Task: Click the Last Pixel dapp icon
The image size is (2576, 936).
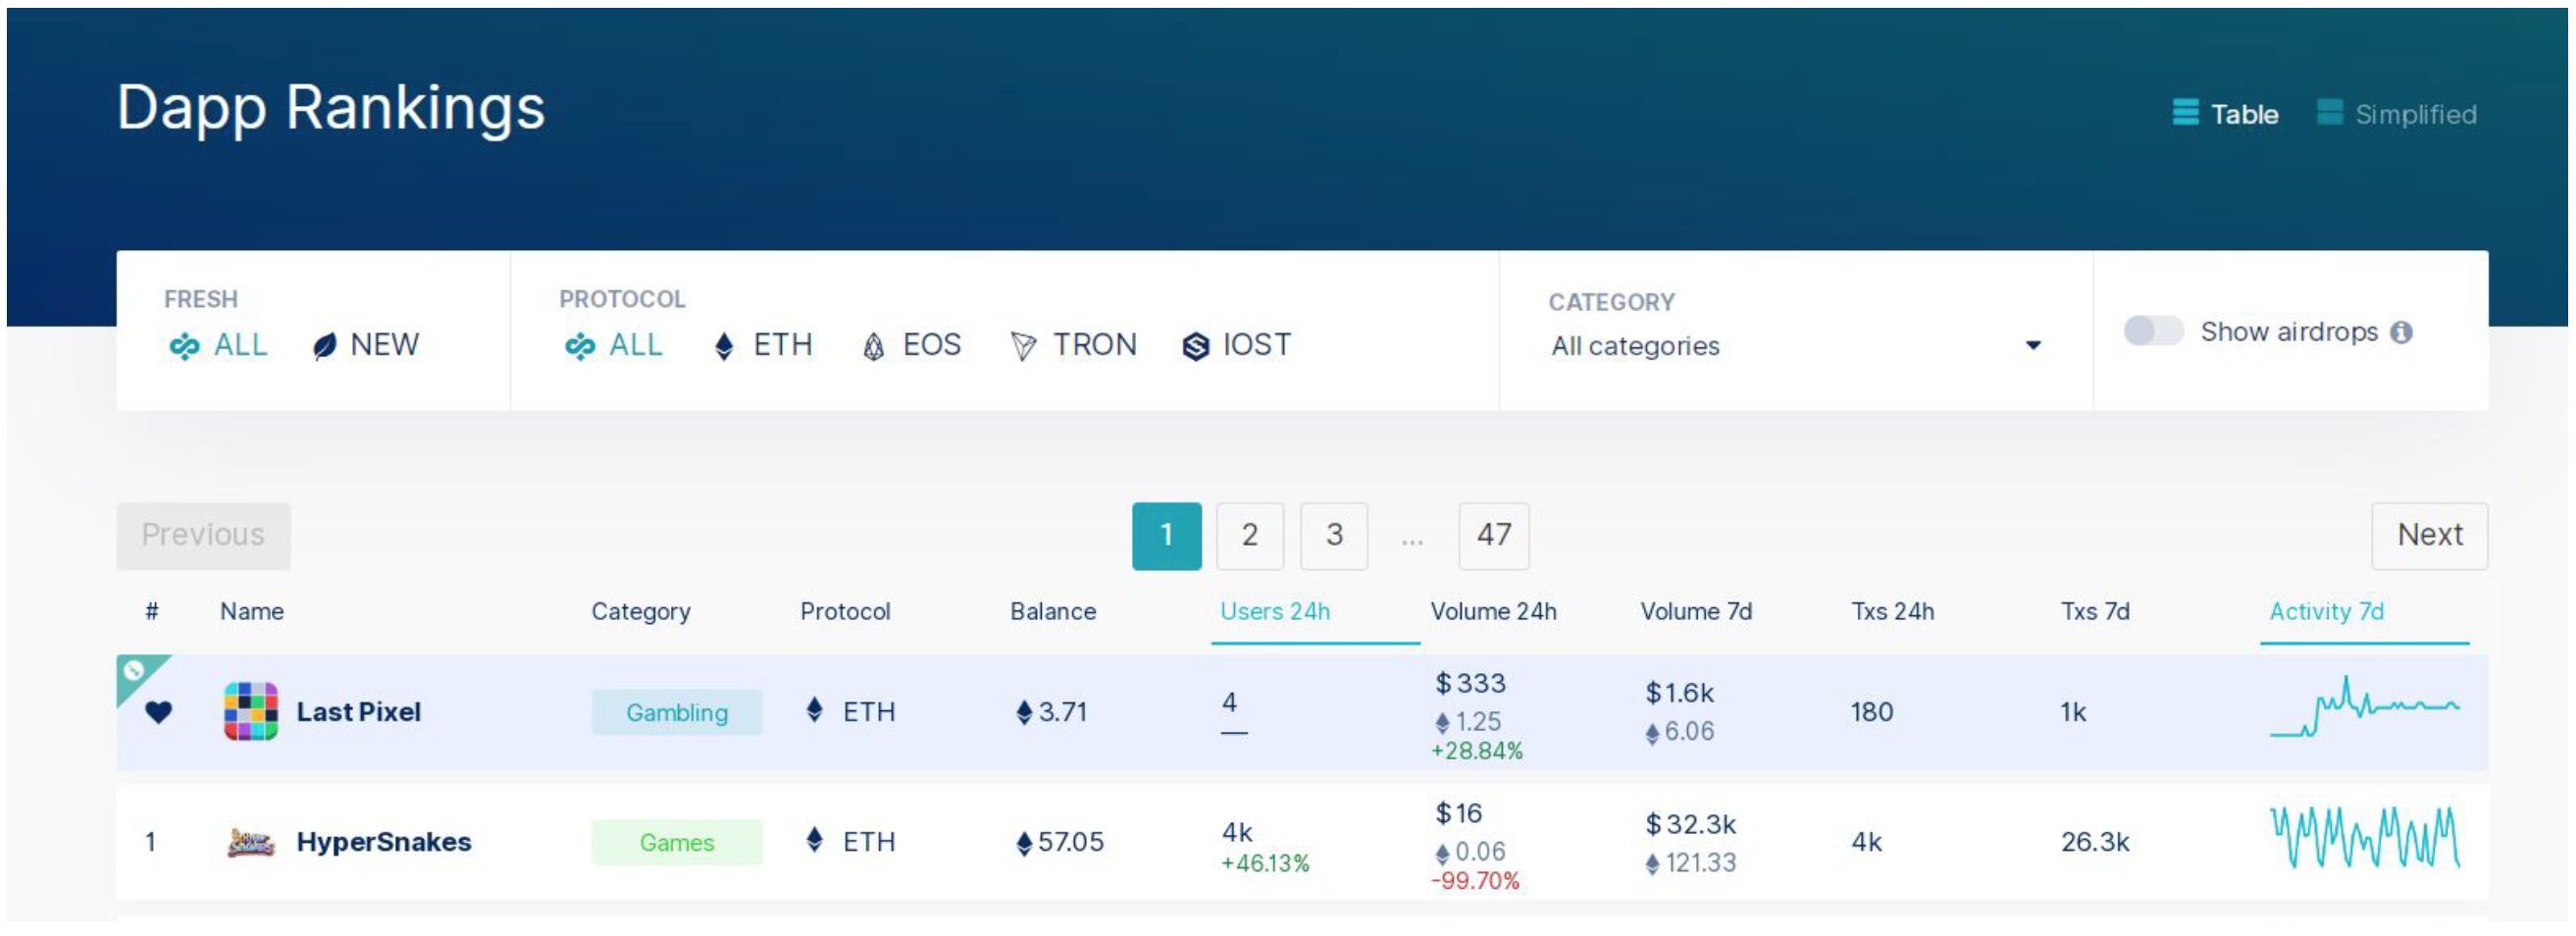Action: (x=250, y=711)
